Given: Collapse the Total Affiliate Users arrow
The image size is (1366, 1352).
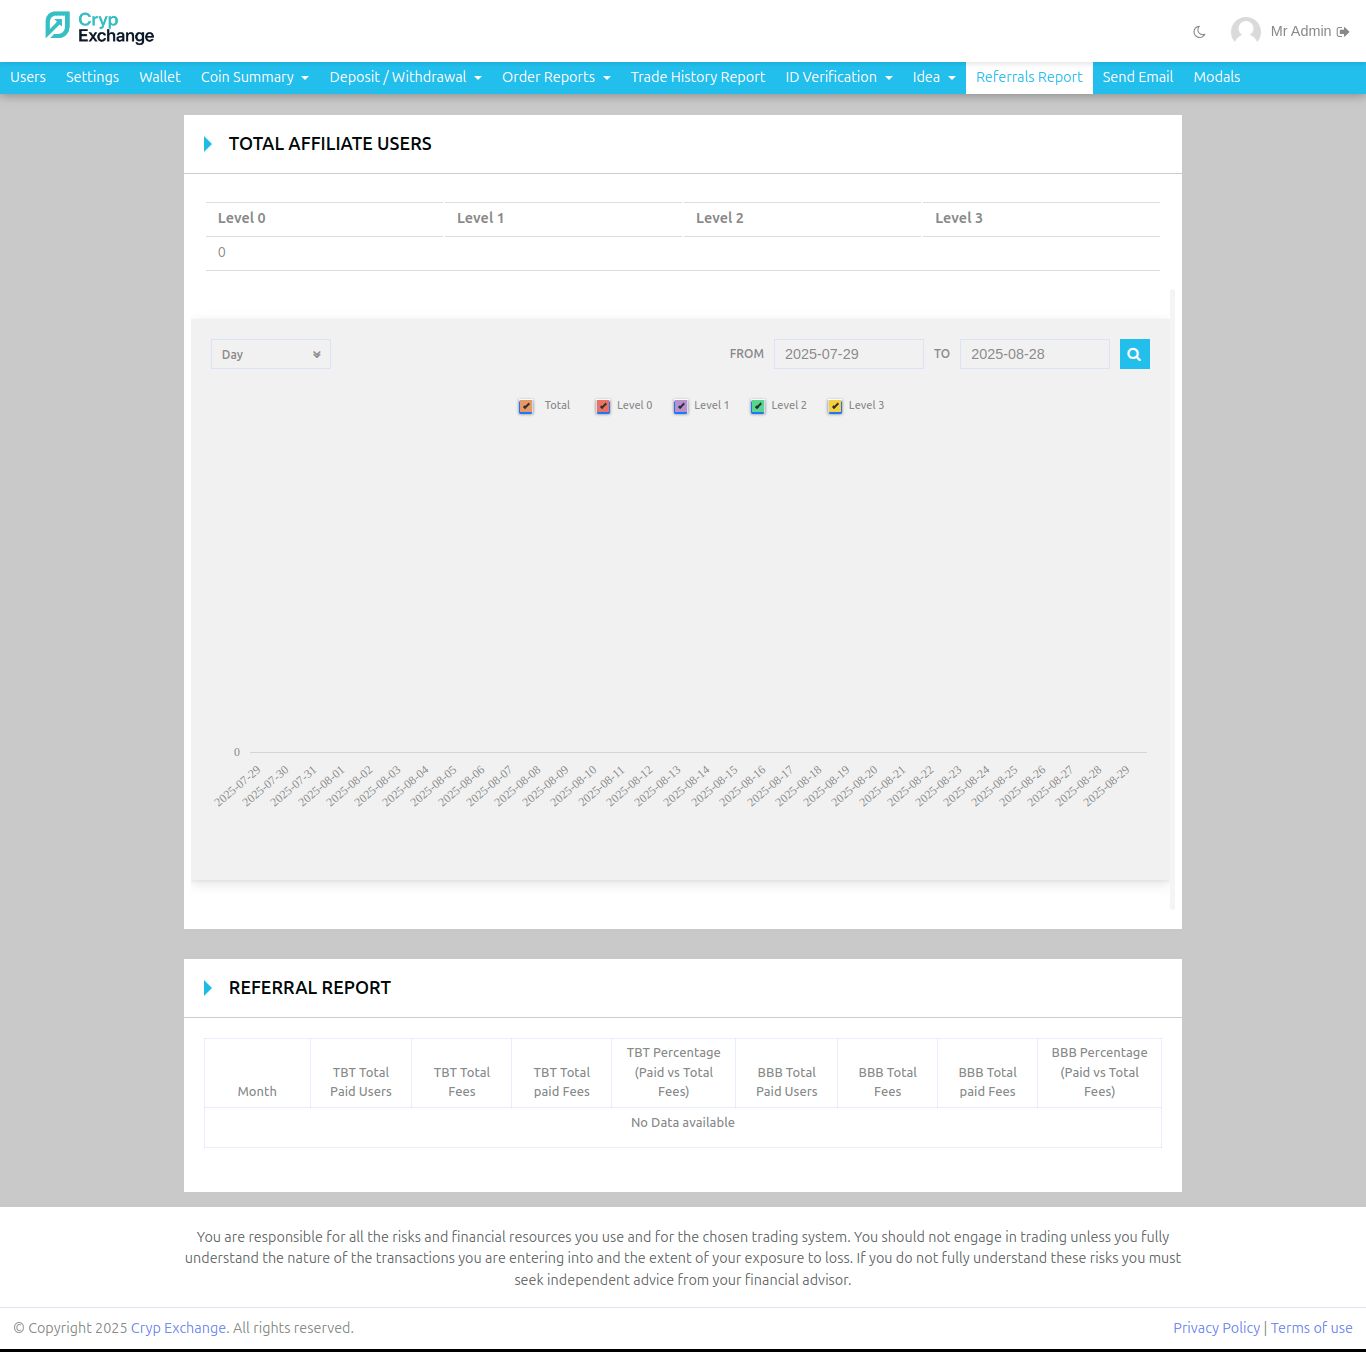Looking at the screenshot, I should [x=208, y=144].
